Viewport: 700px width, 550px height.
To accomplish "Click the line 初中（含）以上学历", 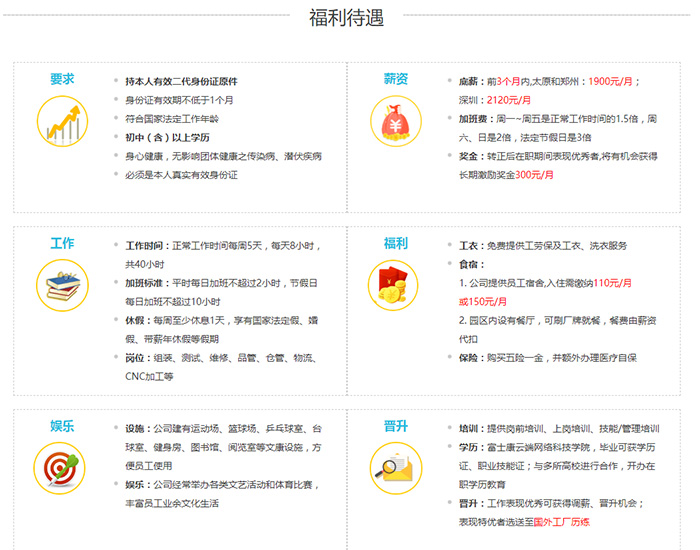I will coord(167,138).
